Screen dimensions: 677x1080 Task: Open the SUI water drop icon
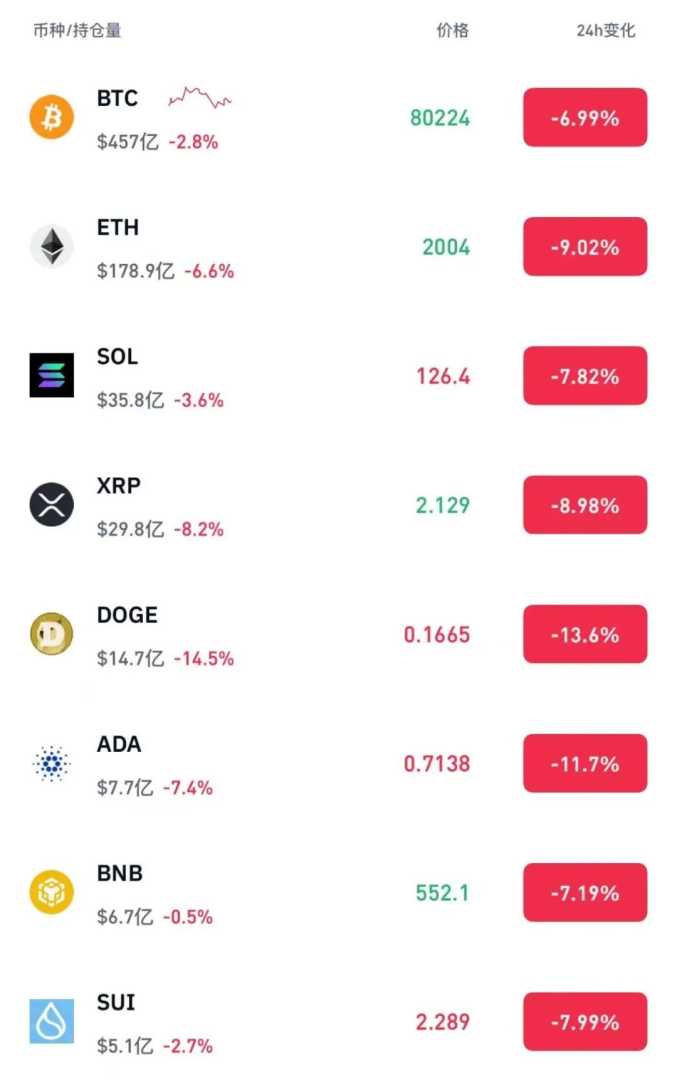click(x=51, y=1021)
